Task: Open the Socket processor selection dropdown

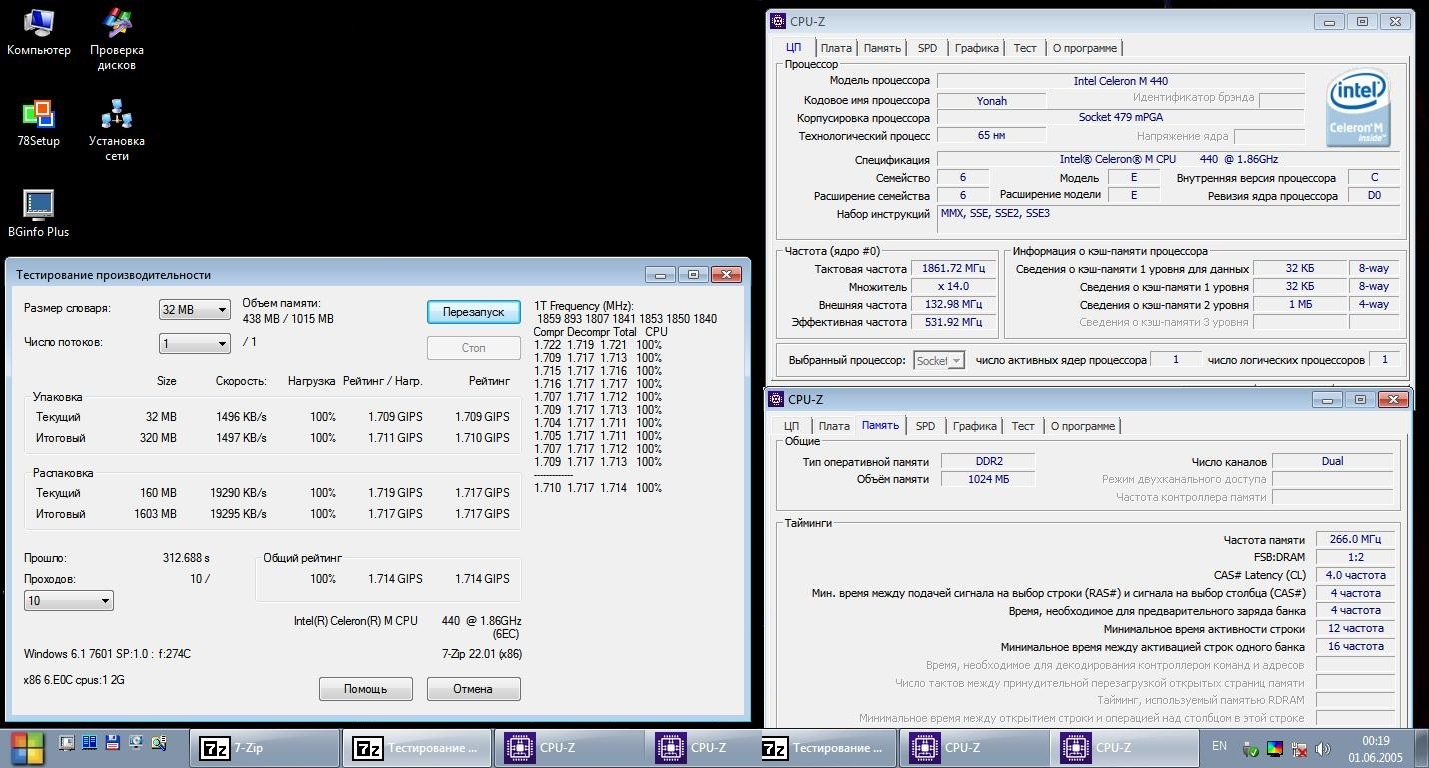Action: 939,361
